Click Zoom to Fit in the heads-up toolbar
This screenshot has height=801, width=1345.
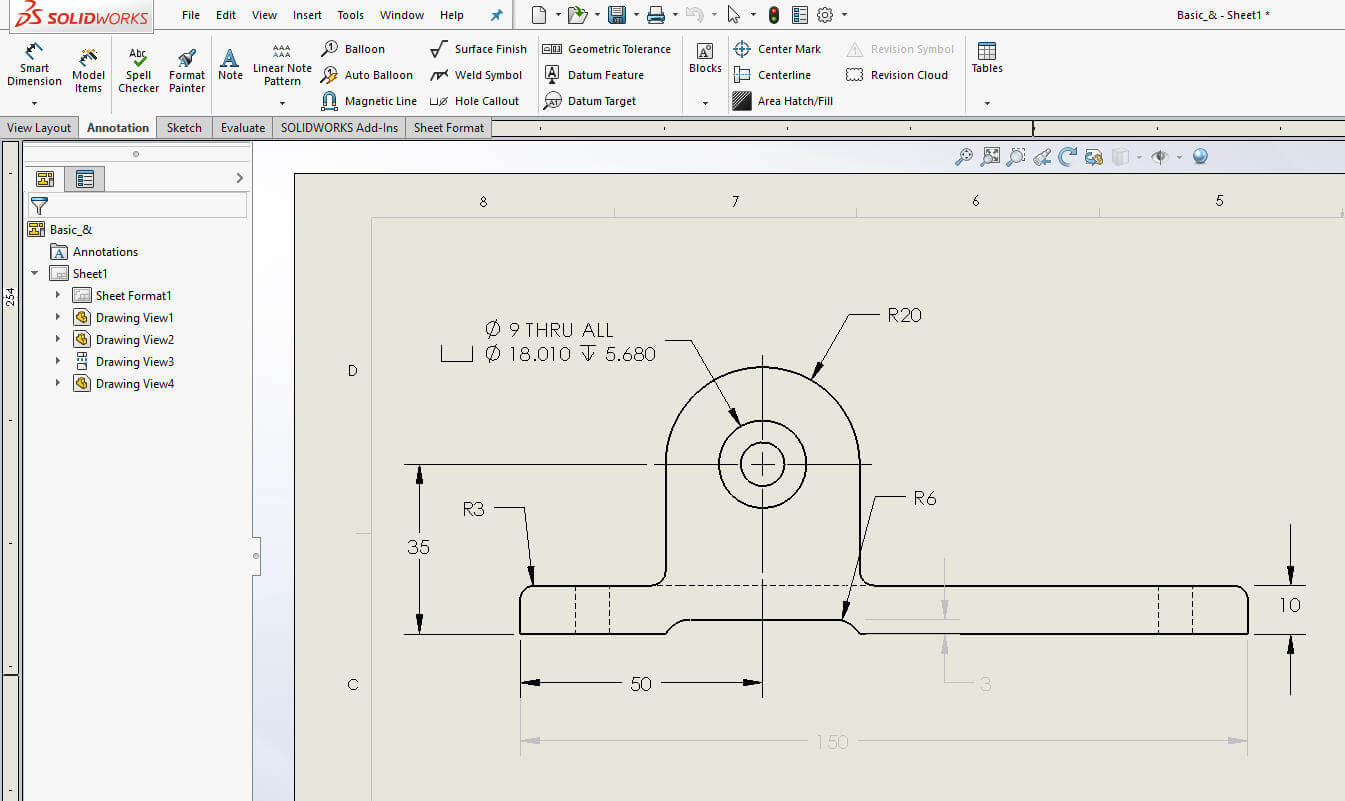click(x=991, y=157)
